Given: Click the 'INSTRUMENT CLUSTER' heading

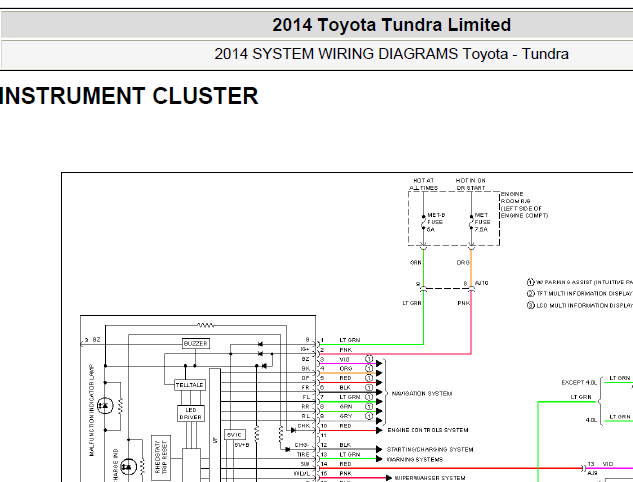Looking at the screenshot, I should (129, 96).
